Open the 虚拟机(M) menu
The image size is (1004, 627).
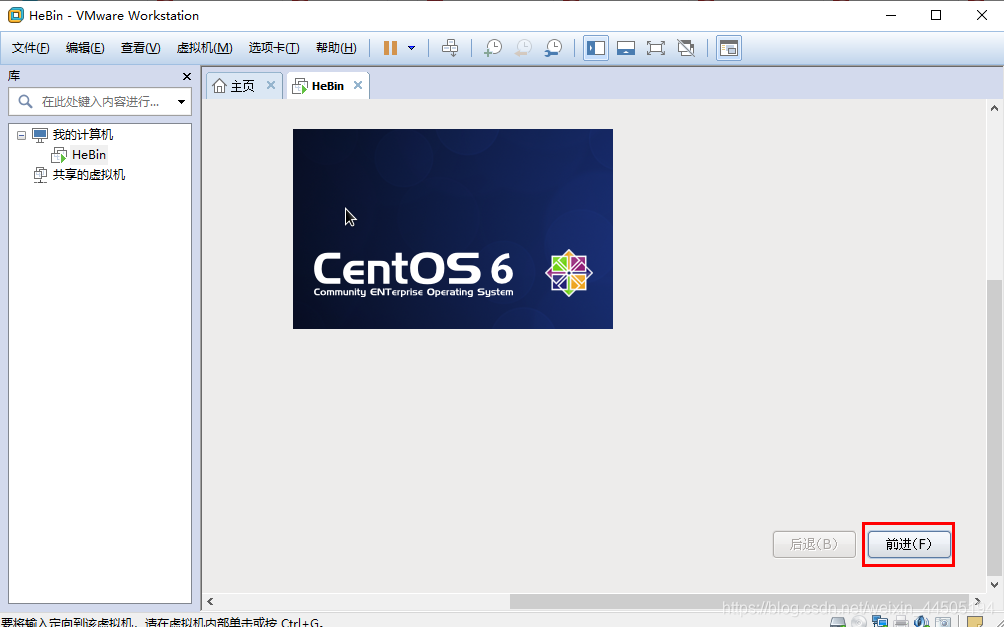204,48
